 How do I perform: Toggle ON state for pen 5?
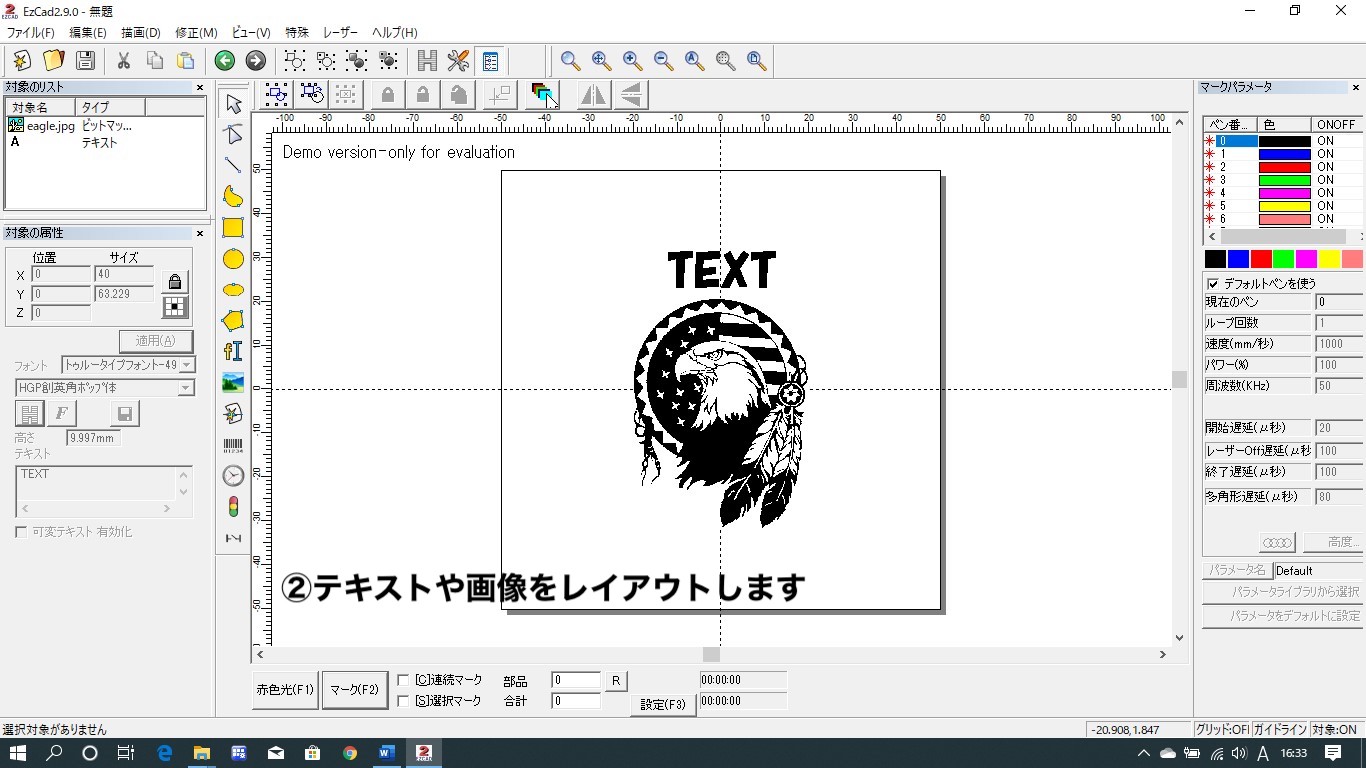coord(1325,206)
